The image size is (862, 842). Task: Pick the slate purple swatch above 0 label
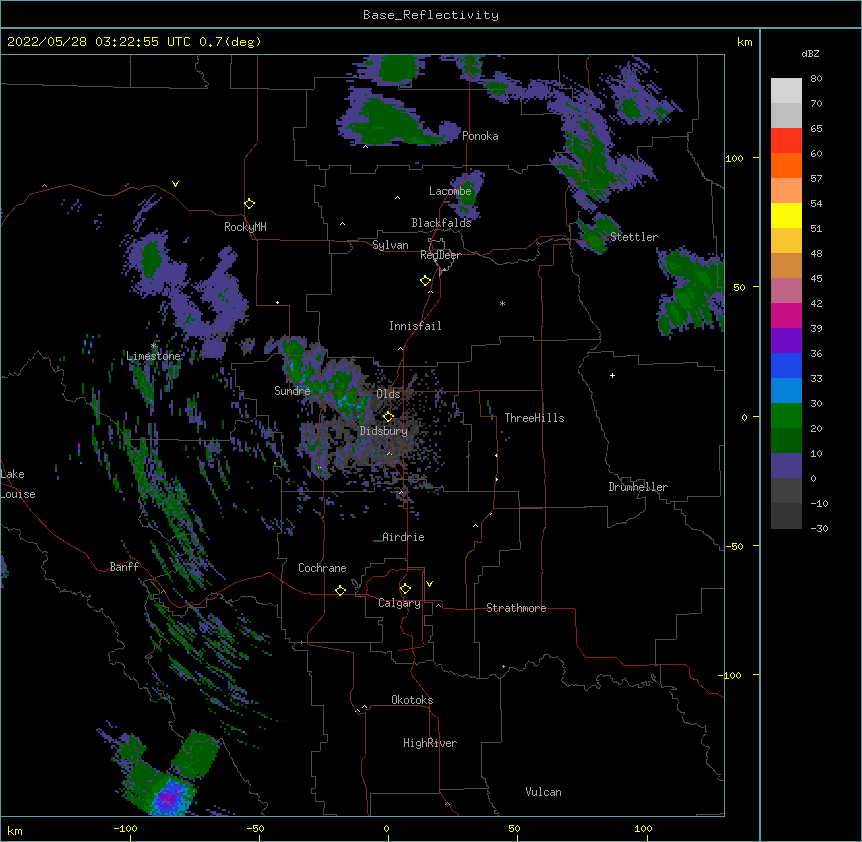coord(786,466)
